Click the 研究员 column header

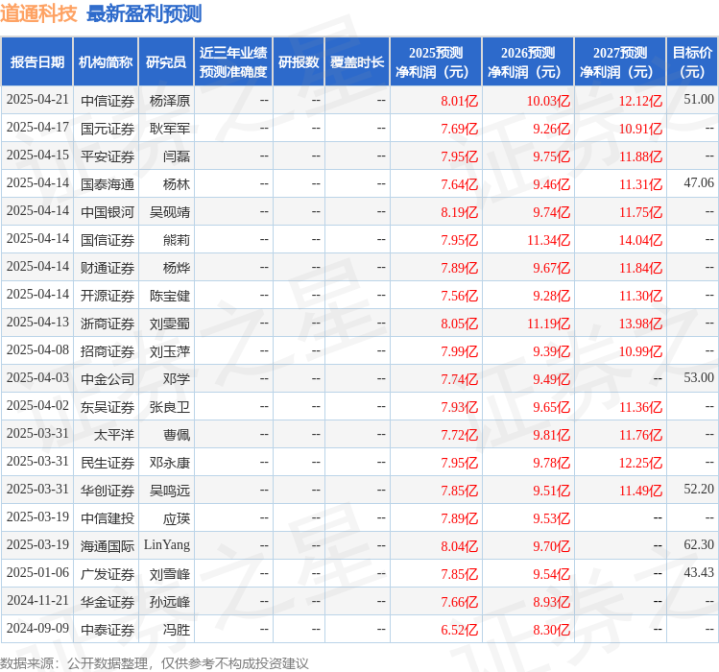(166, 62)
